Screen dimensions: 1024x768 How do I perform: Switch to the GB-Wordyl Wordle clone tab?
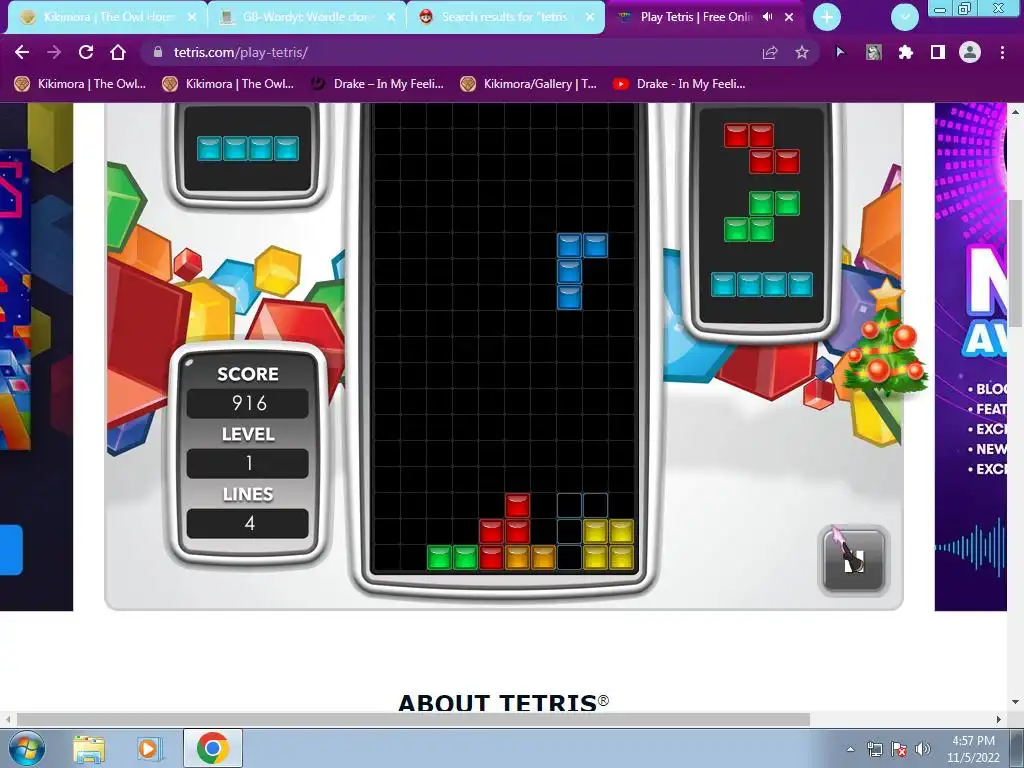coord(307,18)
